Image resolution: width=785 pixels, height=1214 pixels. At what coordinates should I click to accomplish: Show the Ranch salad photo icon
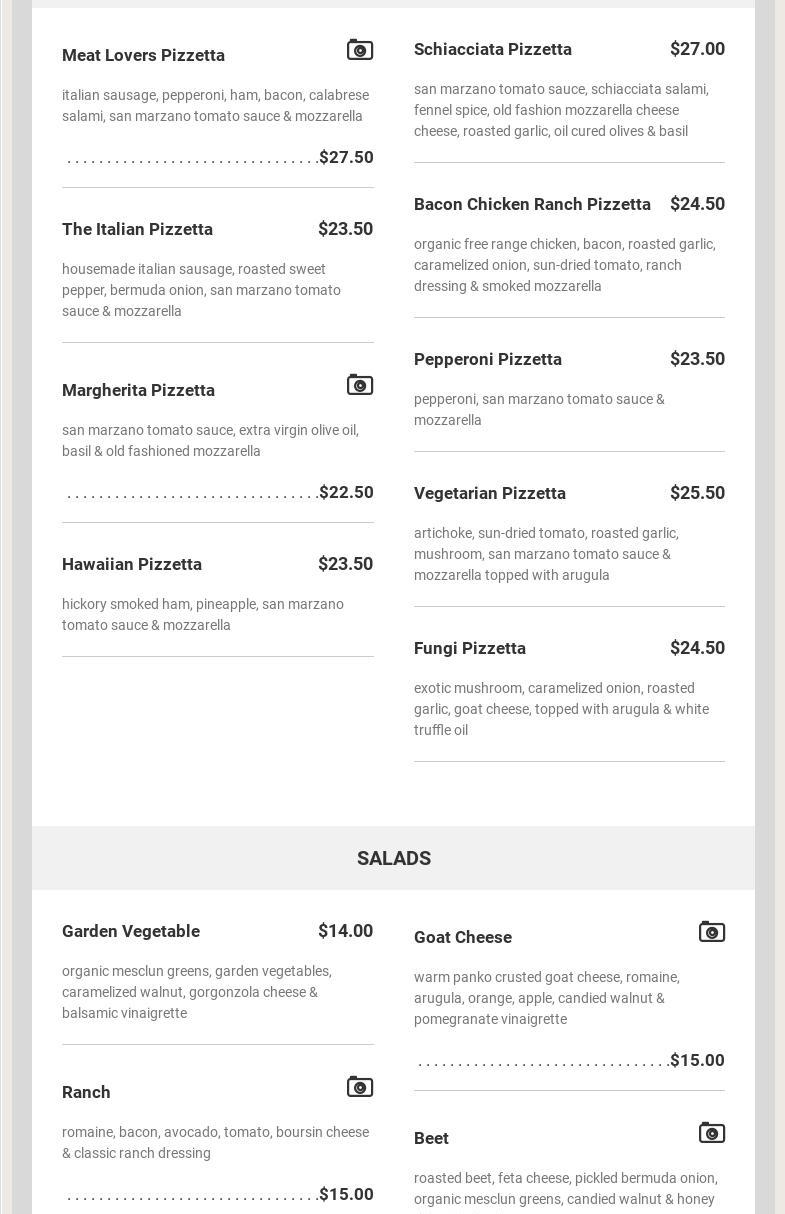(x=360, y=1087)
